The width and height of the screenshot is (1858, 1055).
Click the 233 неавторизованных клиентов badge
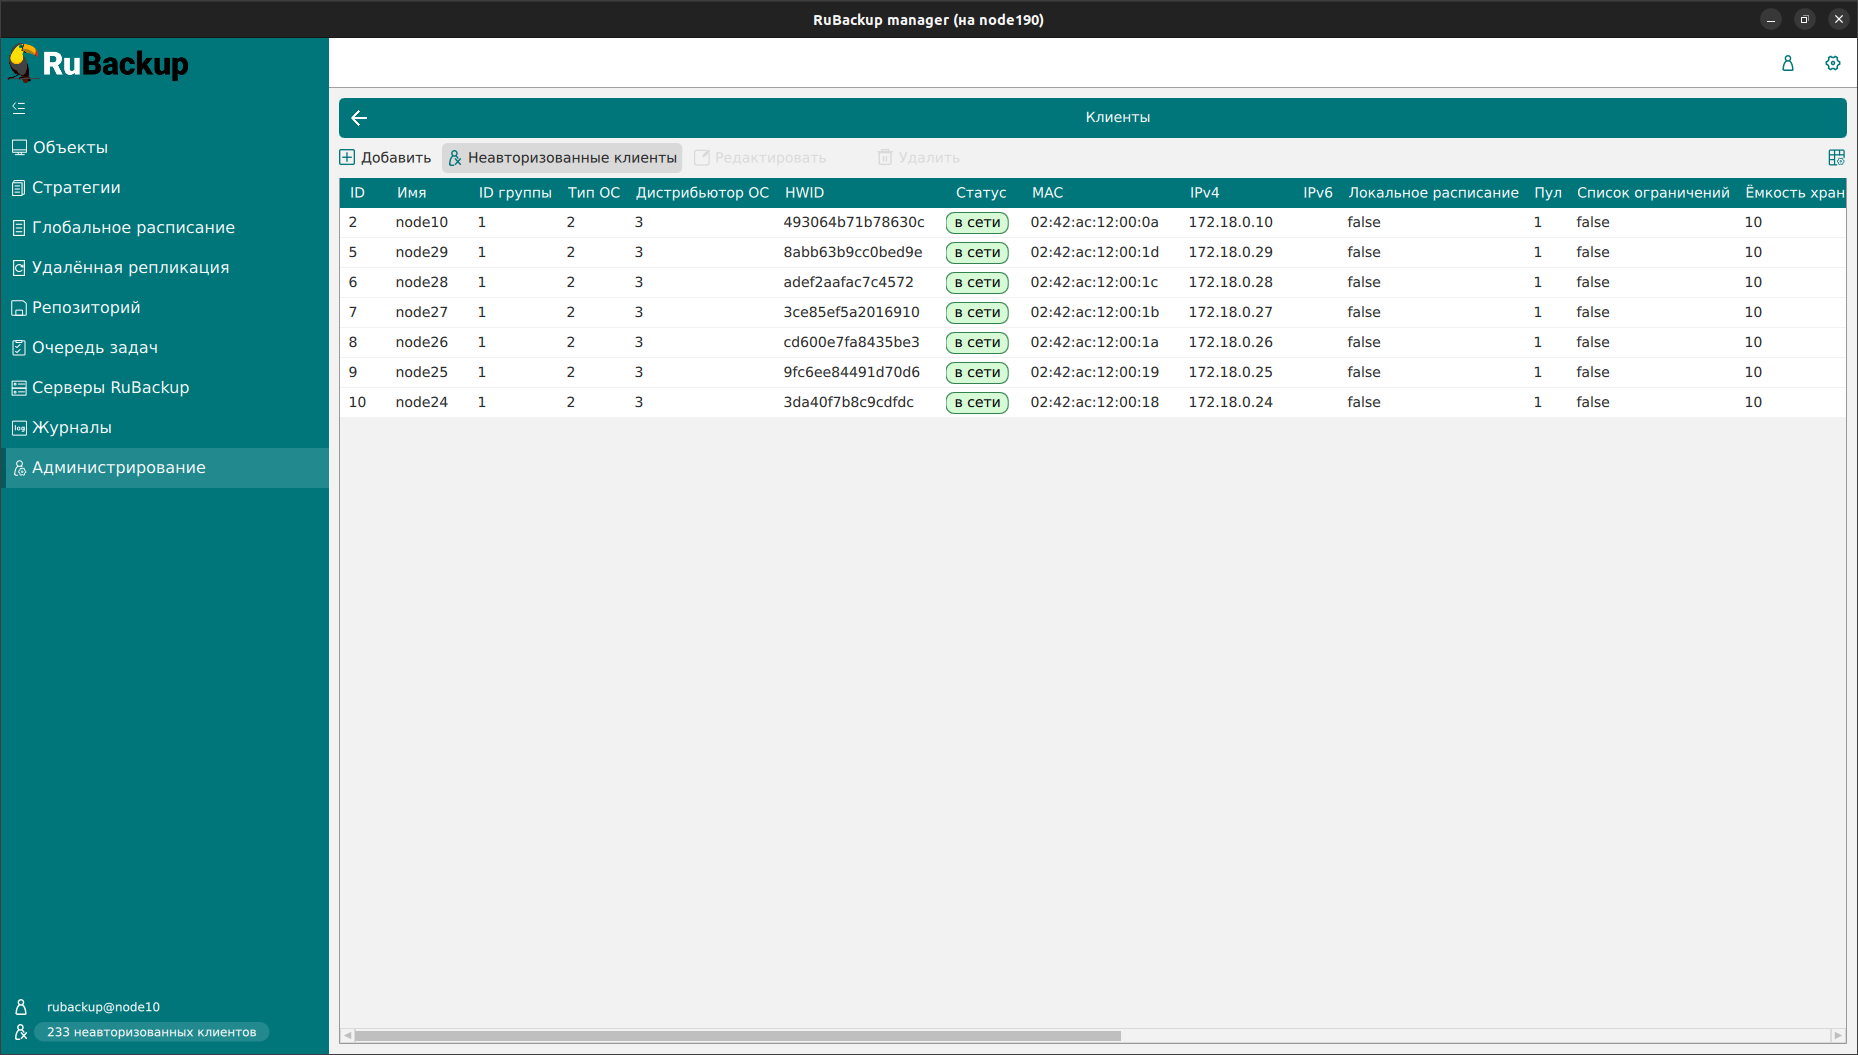pos(151,1032)
